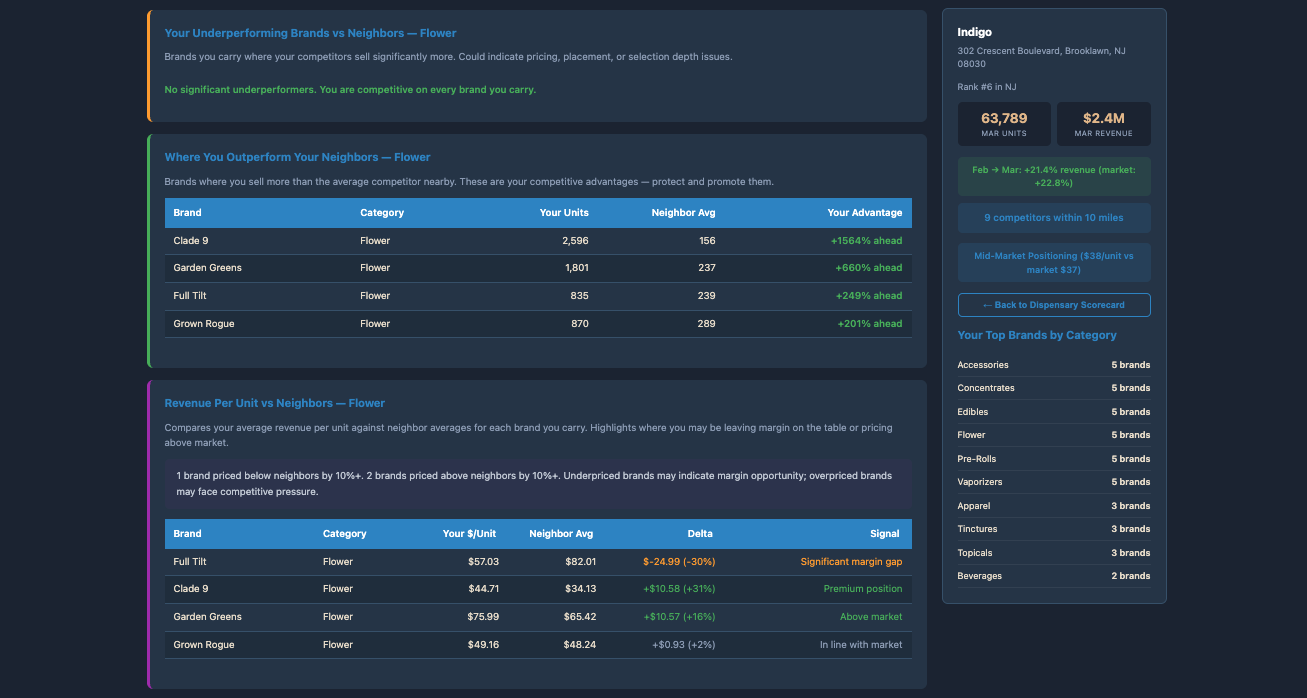1307x698 pixels.
Task: Click the Indigo dispensary name
Action: pyautogui.click(x=975, y=33)
